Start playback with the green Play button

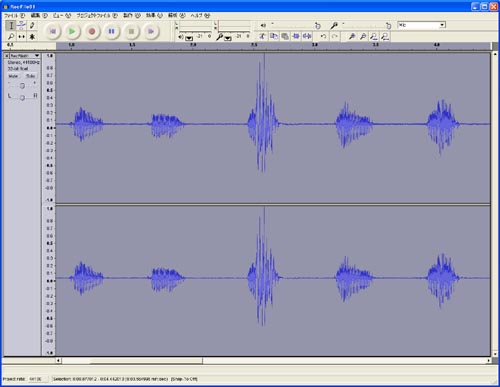(72, 31)
